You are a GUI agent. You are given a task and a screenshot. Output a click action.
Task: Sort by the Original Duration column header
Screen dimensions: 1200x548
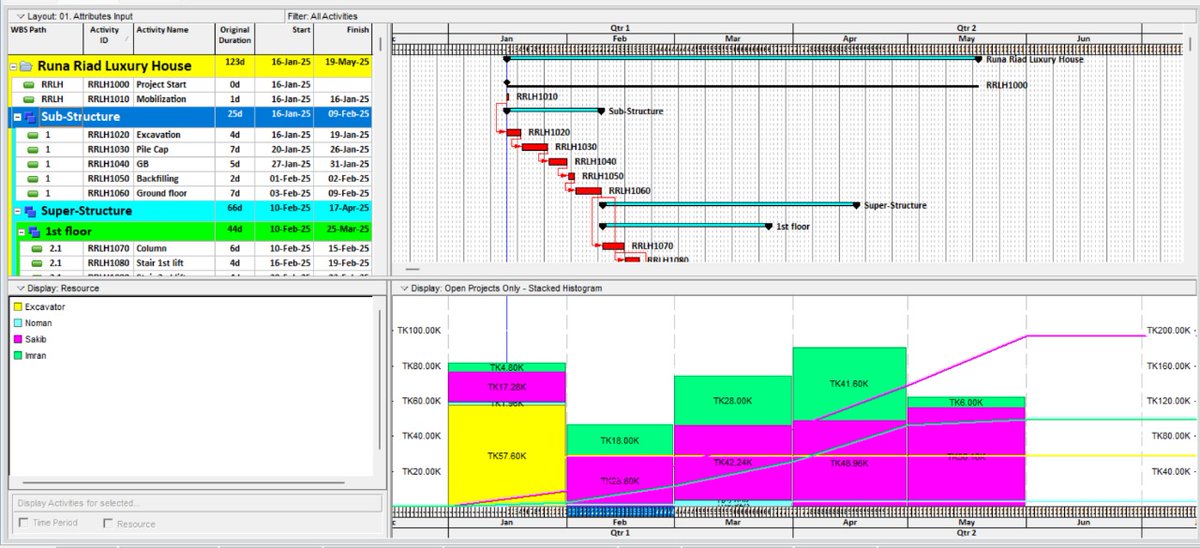(234, 38)
